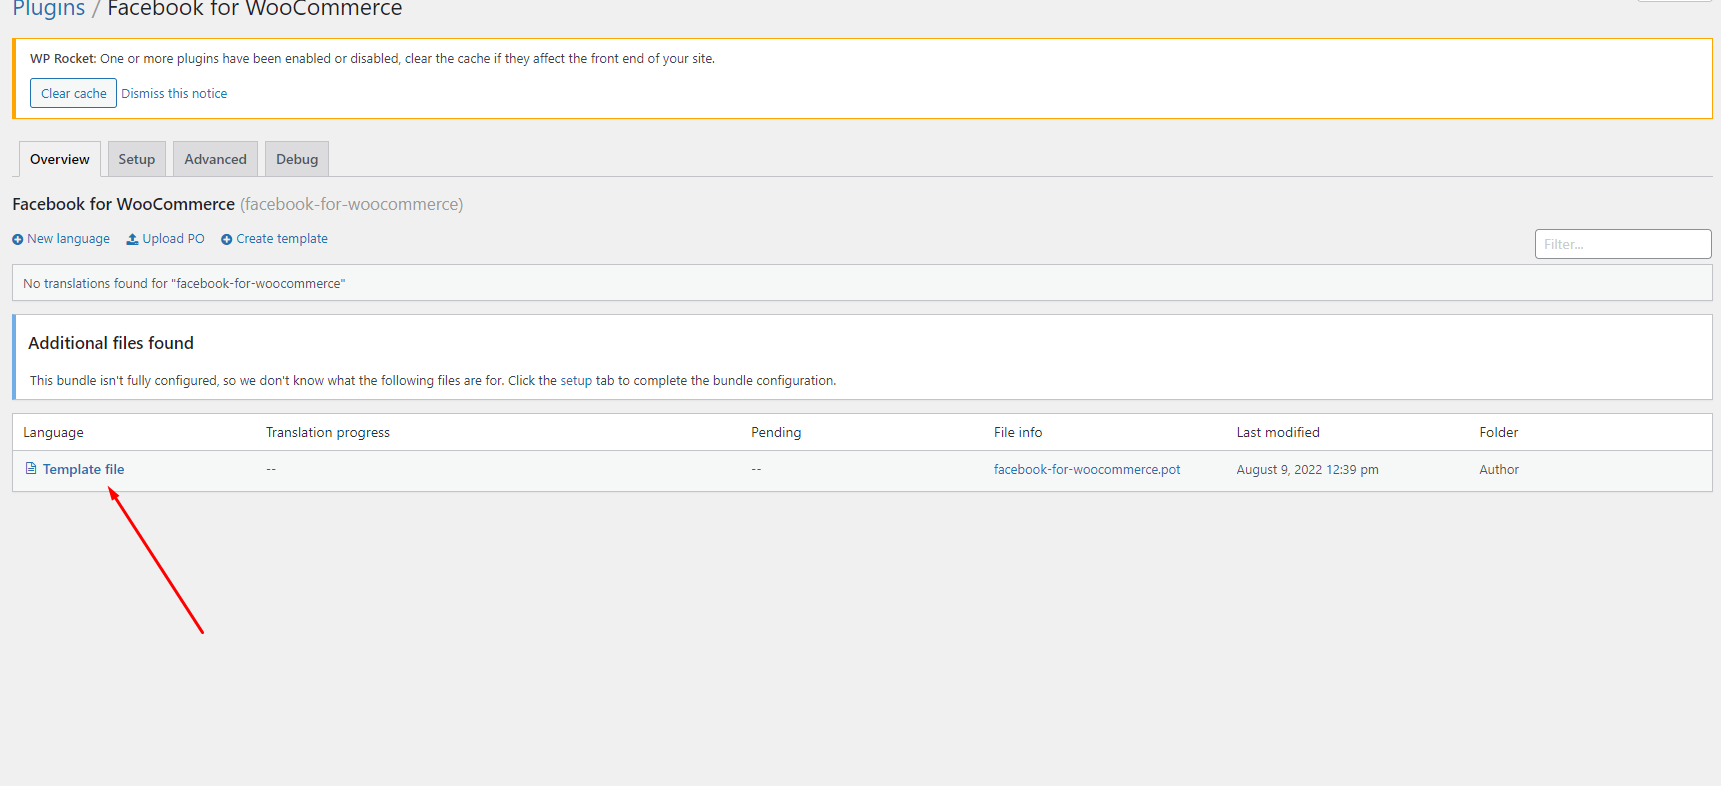1721x786 pixels.
Task: Click the Language column header
Action: tap(53, 432)
